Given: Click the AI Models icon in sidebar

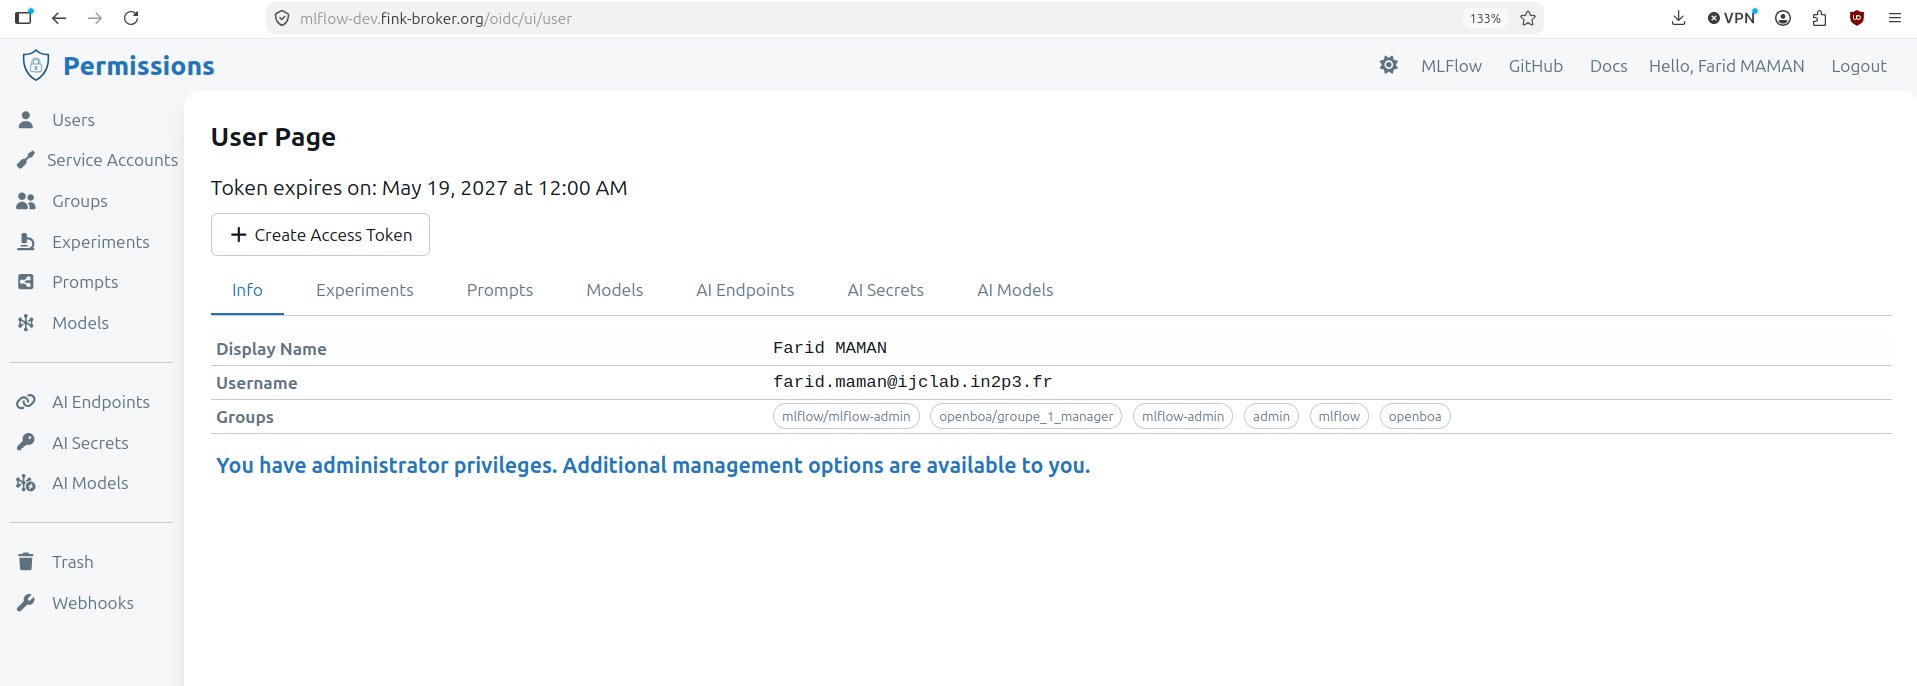Looking at the screenshot, I should 26,483.
